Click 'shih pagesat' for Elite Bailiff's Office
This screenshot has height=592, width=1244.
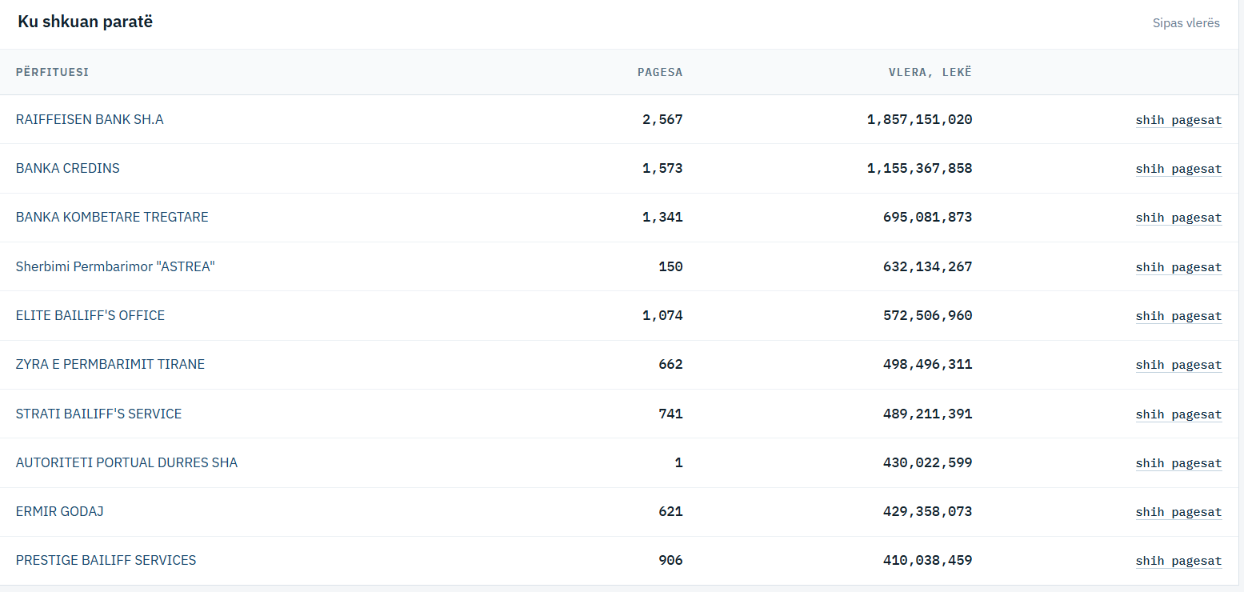click(1178, 316)
